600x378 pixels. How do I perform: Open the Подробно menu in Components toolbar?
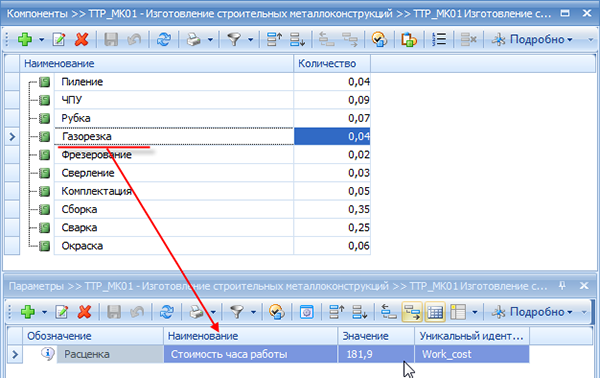coord(533,39)
